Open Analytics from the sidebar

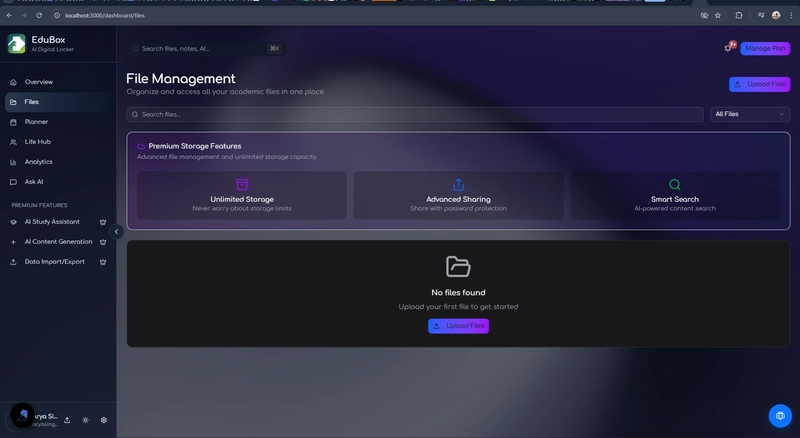click(58, 162)
